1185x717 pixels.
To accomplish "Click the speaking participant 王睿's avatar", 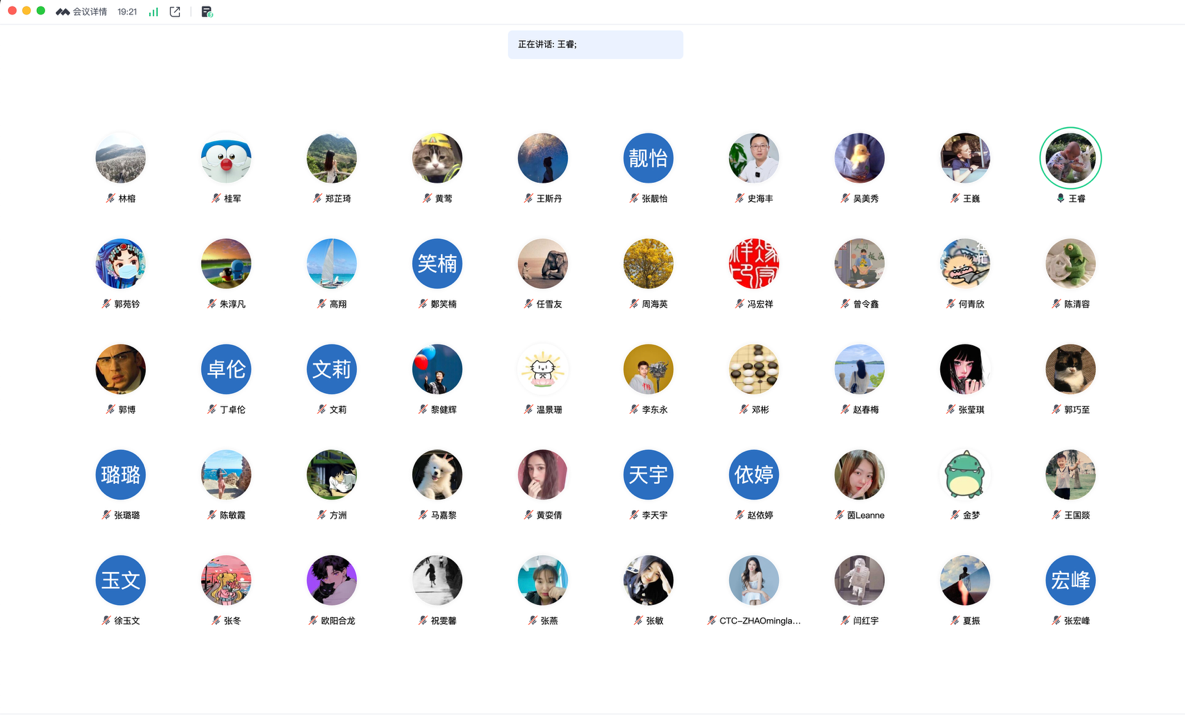I will pos(1070,158).
